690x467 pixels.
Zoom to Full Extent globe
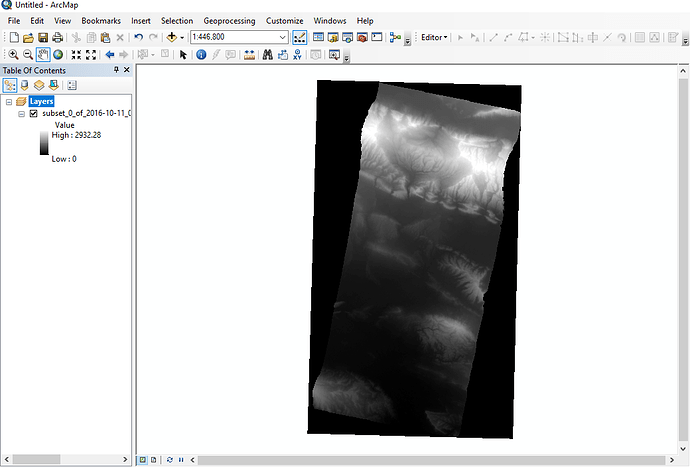(58, 55)
